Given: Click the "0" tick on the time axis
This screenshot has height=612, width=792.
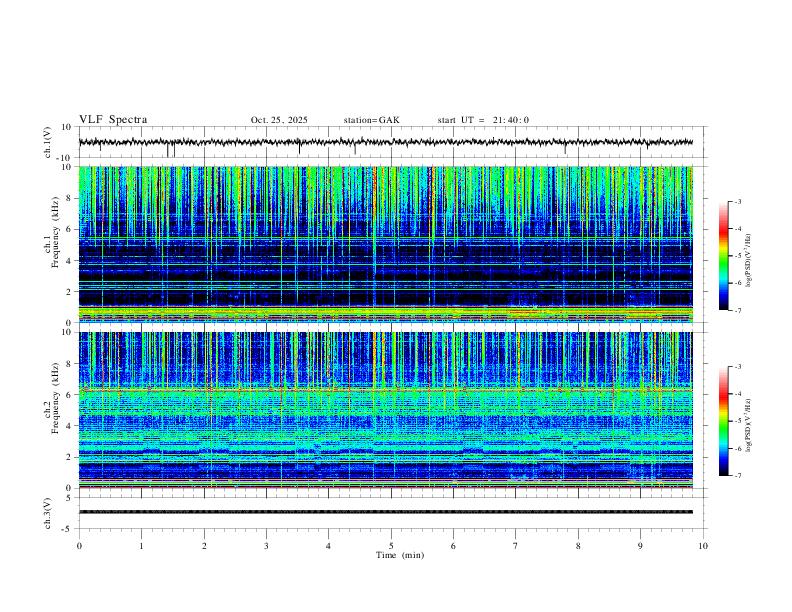Looking at the screenshot, I should point(79,546).
